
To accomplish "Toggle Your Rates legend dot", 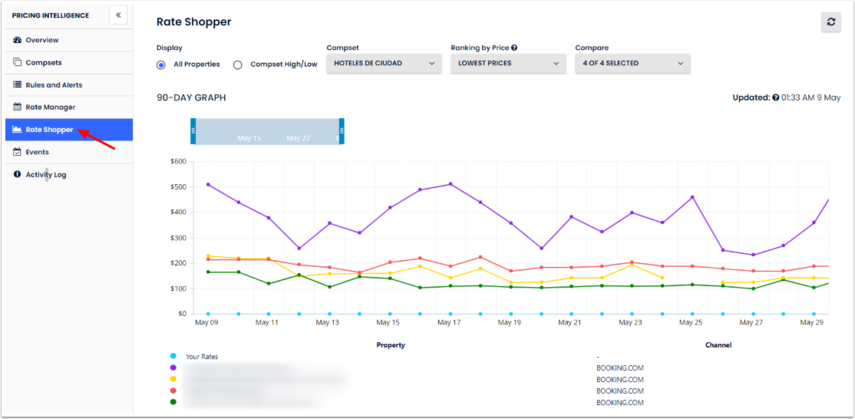I will [x=173, y=356].
